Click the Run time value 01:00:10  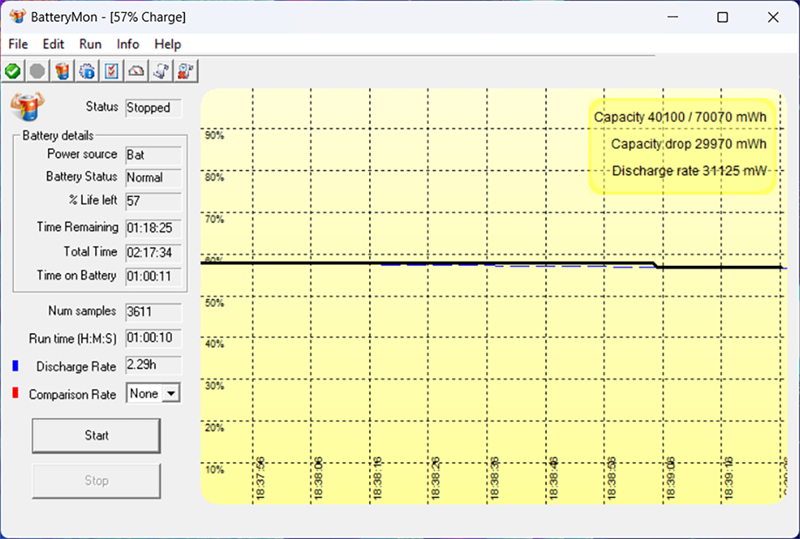tap(153, 338)
